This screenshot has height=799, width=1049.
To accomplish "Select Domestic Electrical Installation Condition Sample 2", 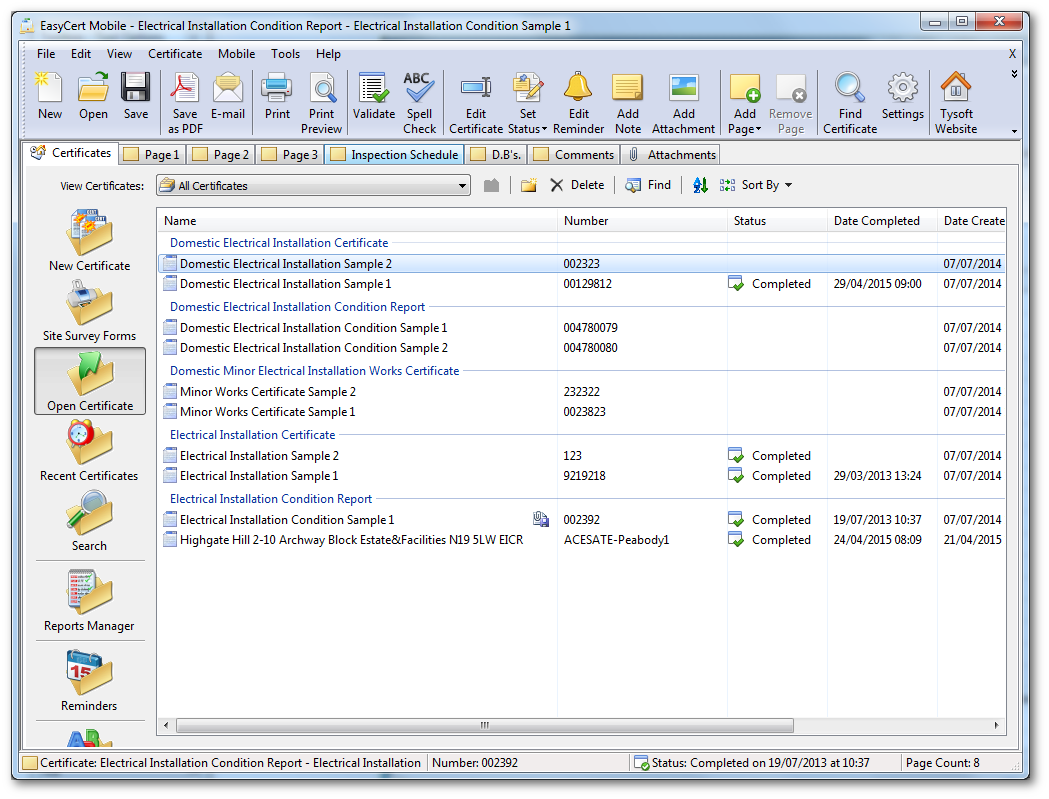I will click(x=581, y=348).
